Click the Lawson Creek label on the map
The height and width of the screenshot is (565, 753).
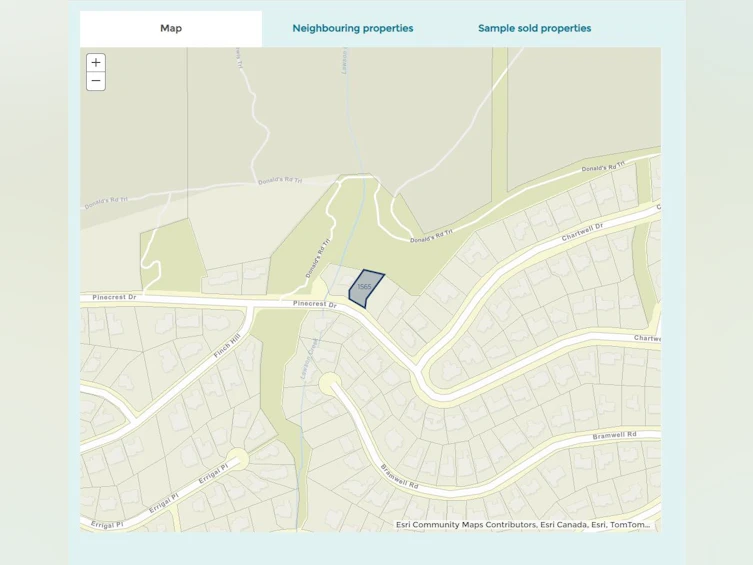pyautogui.click(x=310, y=359)
